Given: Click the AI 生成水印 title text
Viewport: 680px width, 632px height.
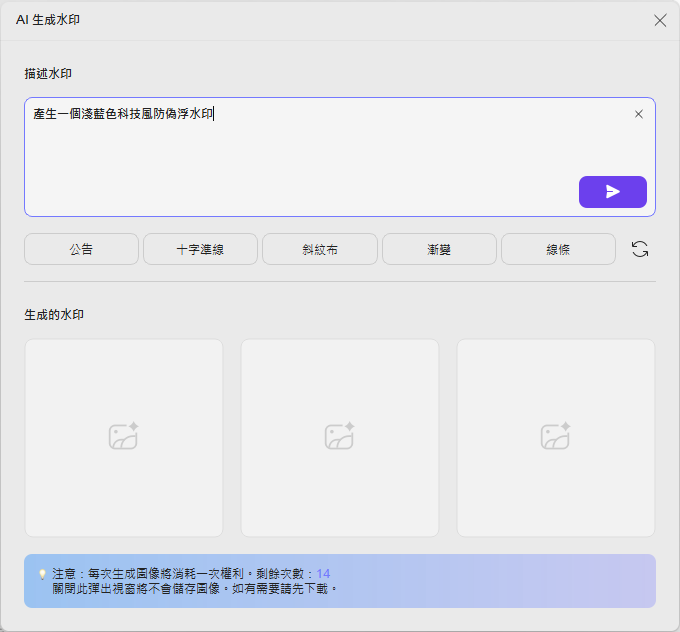Looking at the screenshot, I should (48, 20).
